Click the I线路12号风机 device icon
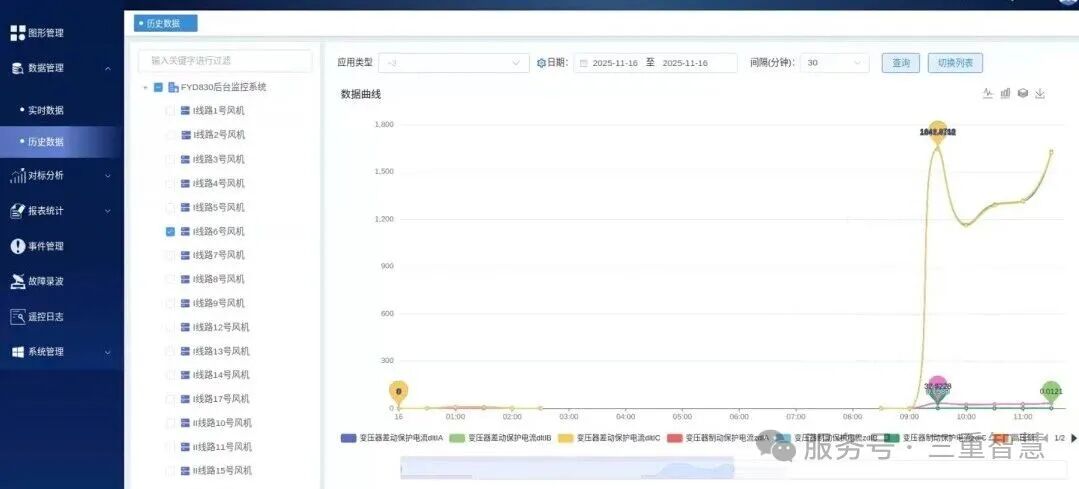Image resolution: width=1079 pixels, height=489 pixels. 185,327
